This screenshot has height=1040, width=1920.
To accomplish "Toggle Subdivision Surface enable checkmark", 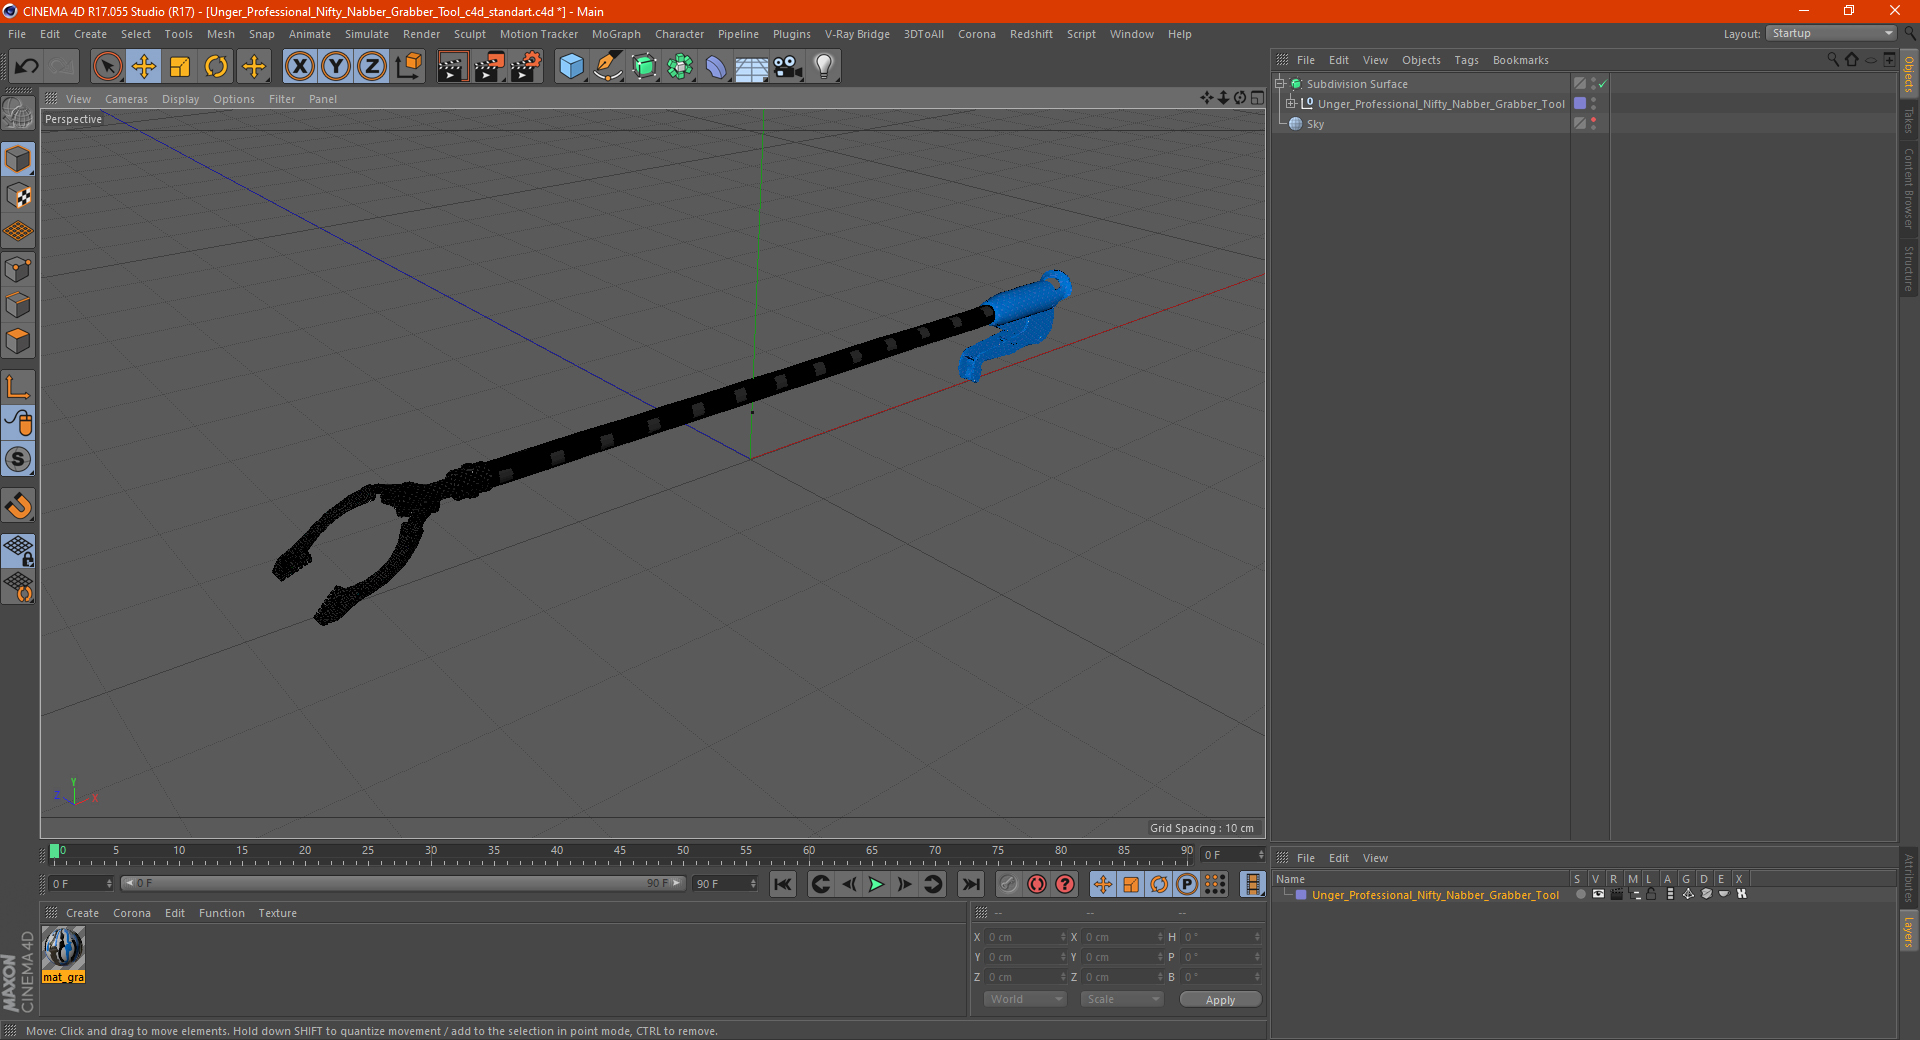I will point(1603,84).
